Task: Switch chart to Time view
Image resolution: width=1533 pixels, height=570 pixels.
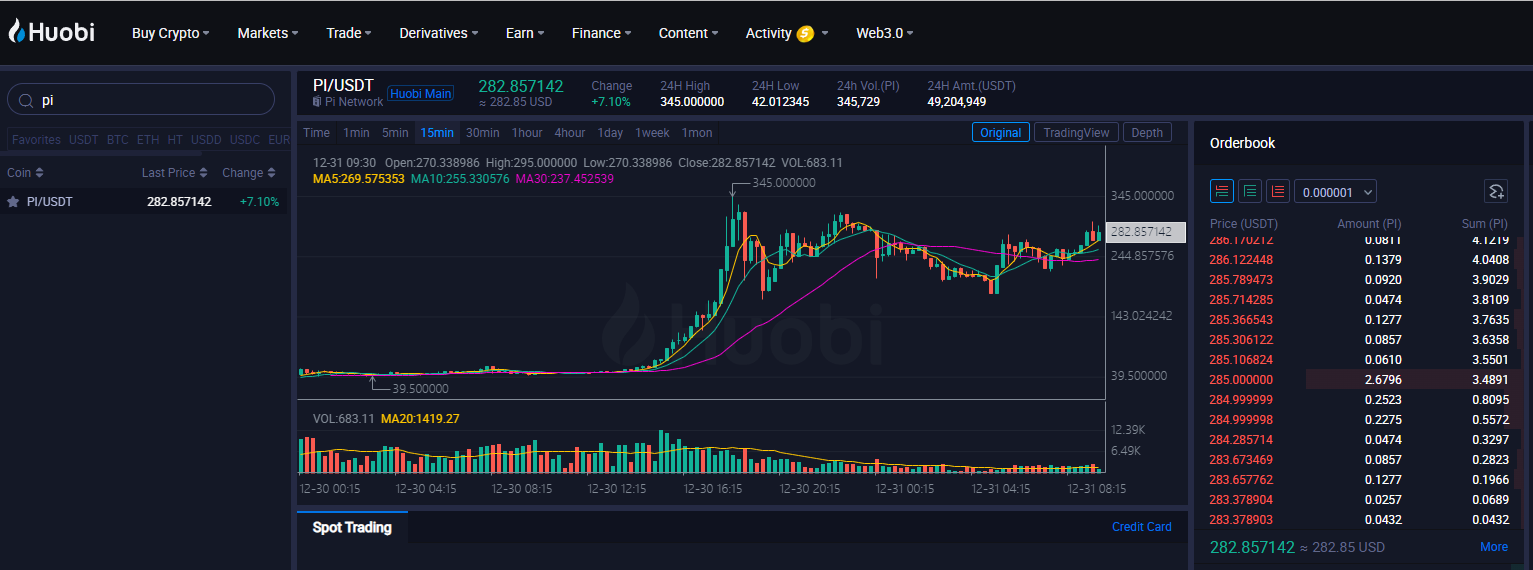Action: (x=316, y=133)
